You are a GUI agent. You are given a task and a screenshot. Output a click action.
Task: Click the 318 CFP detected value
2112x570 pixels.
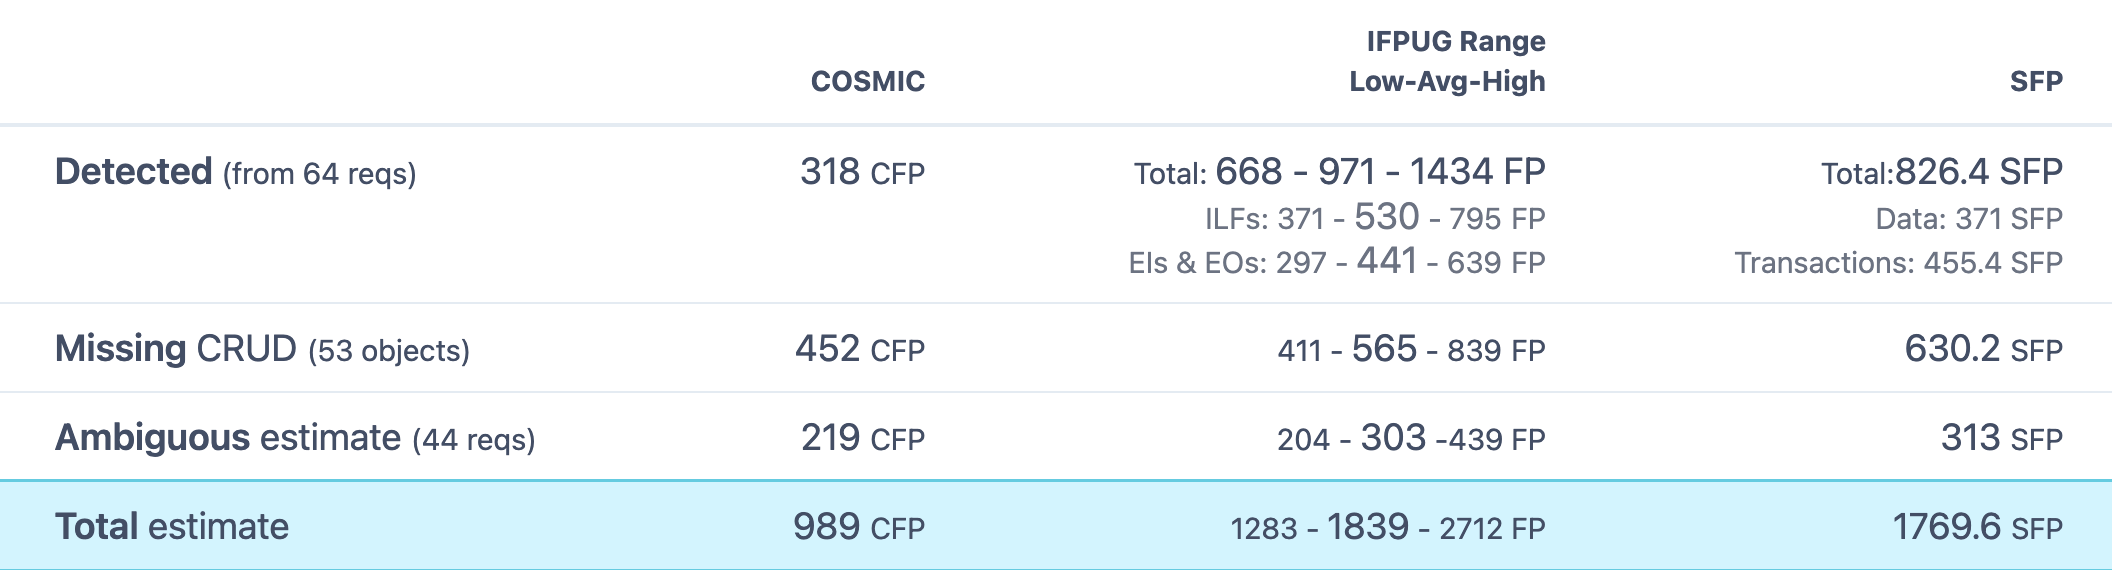[x=862, y=172]
